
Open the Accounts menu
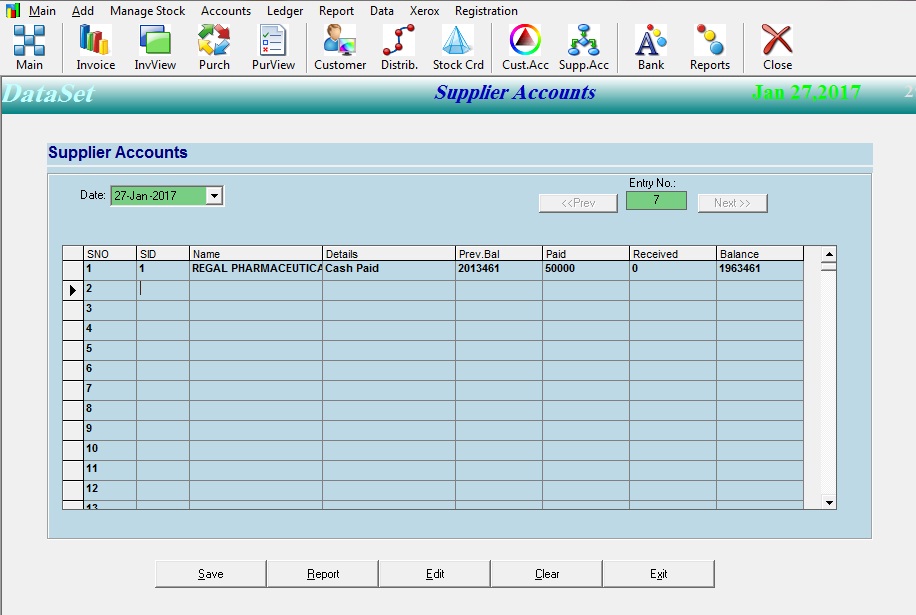tap(225, 11)
